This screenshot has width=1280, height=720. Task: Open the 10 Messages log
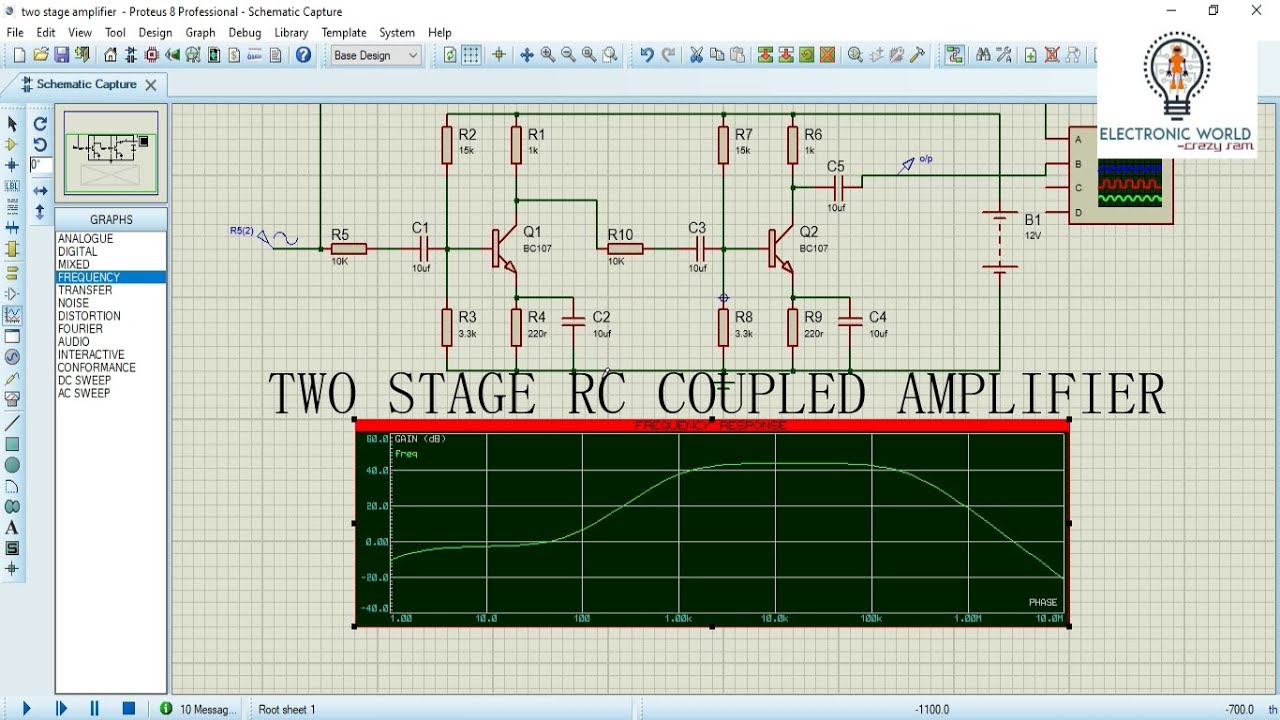pos(198,709)
